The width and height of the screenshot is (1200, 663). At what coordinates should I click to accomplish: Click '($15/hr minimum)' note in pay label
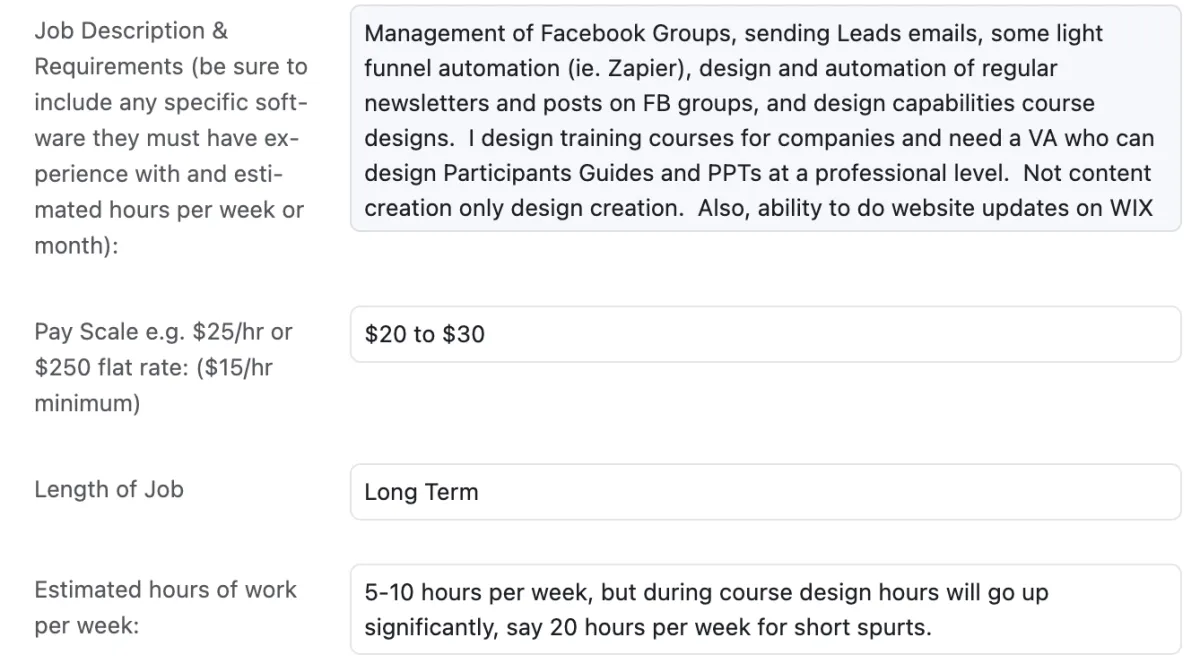point(154,385)
